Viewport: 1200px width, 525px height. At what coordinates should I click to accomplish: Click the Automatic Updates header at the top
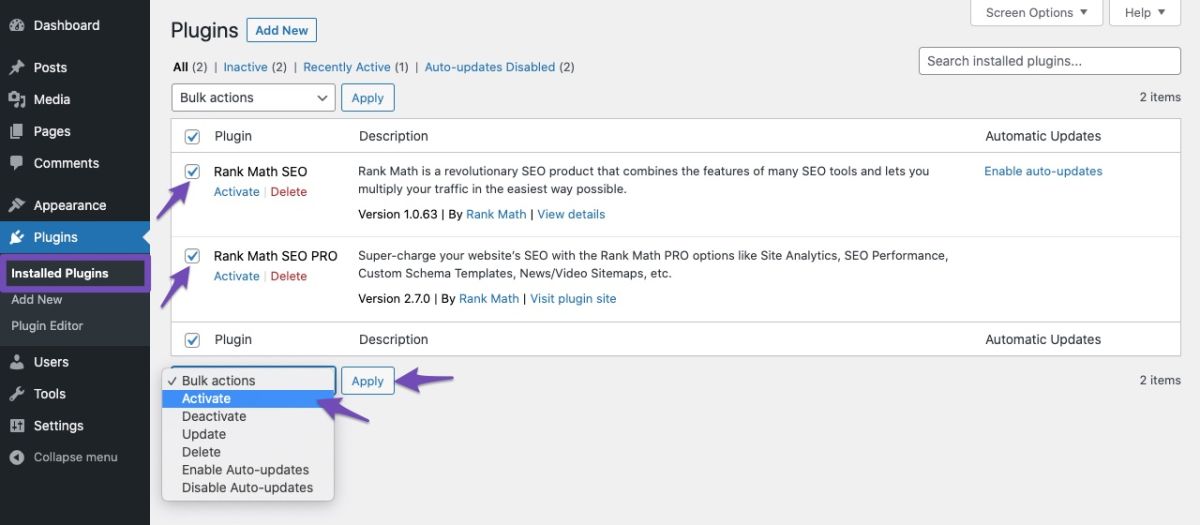[x=1043, y=136]
